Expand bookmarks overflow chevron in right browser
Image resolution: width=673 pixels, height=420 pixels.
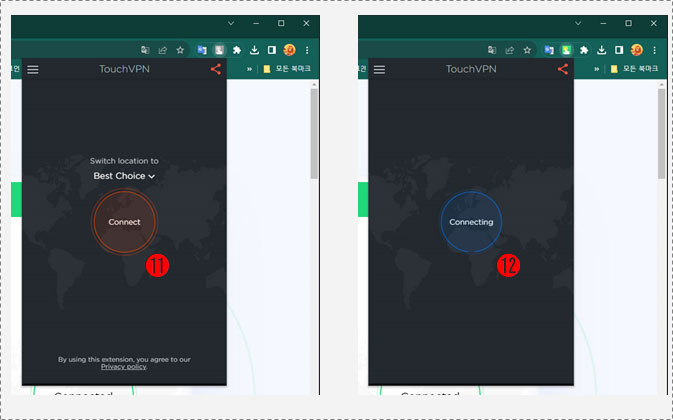[x=596, y=69]
